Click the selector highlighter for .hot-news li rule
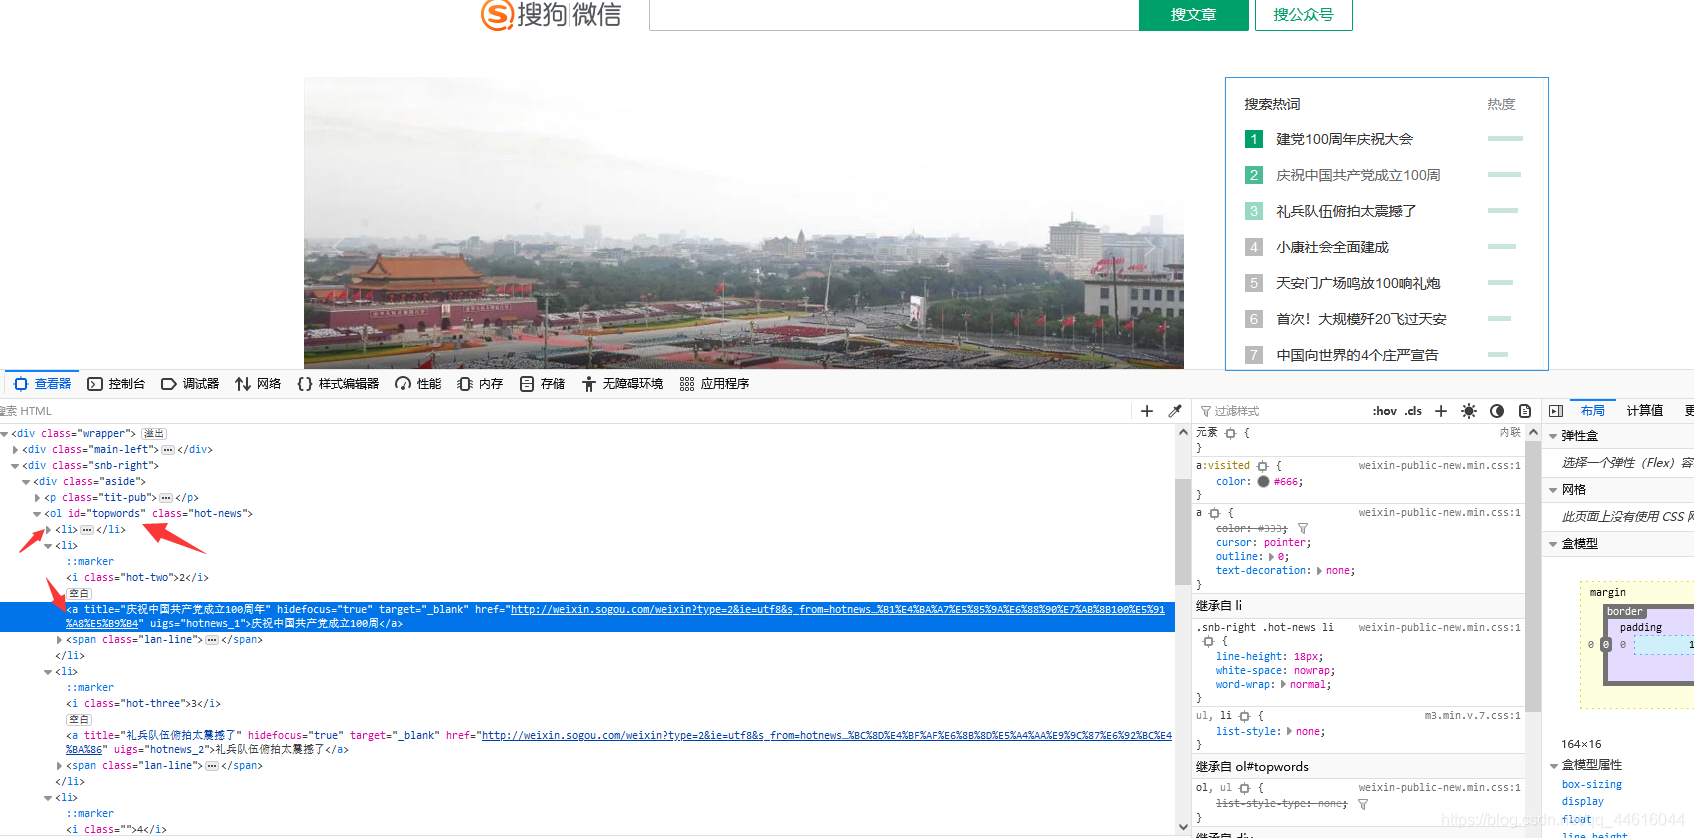The width and height of the screenshot is (1694, 838). (x=1208, y=641)
